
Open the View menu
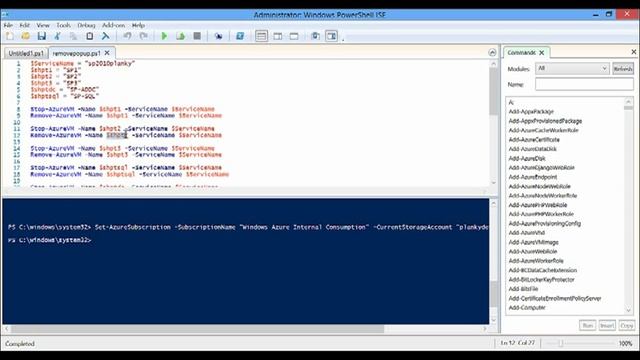click(x=43, y=25)
